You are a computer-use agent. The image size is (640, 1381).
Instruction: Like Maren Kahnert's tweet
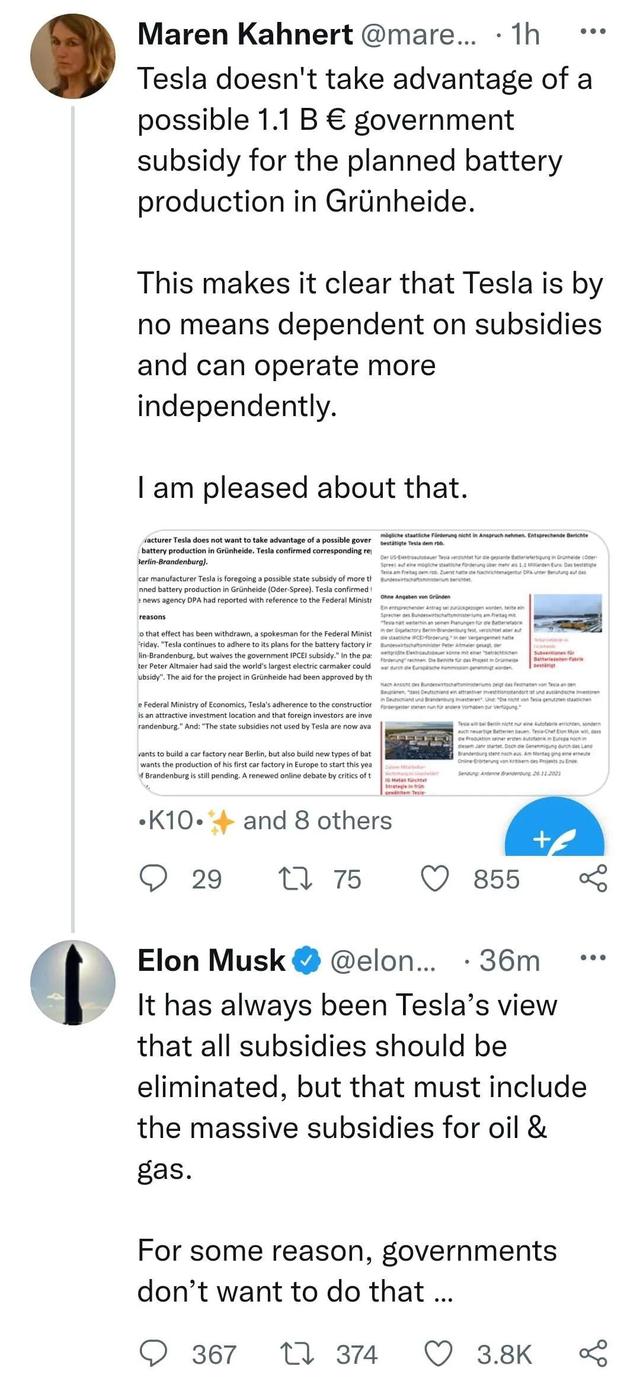pos(435,879)
